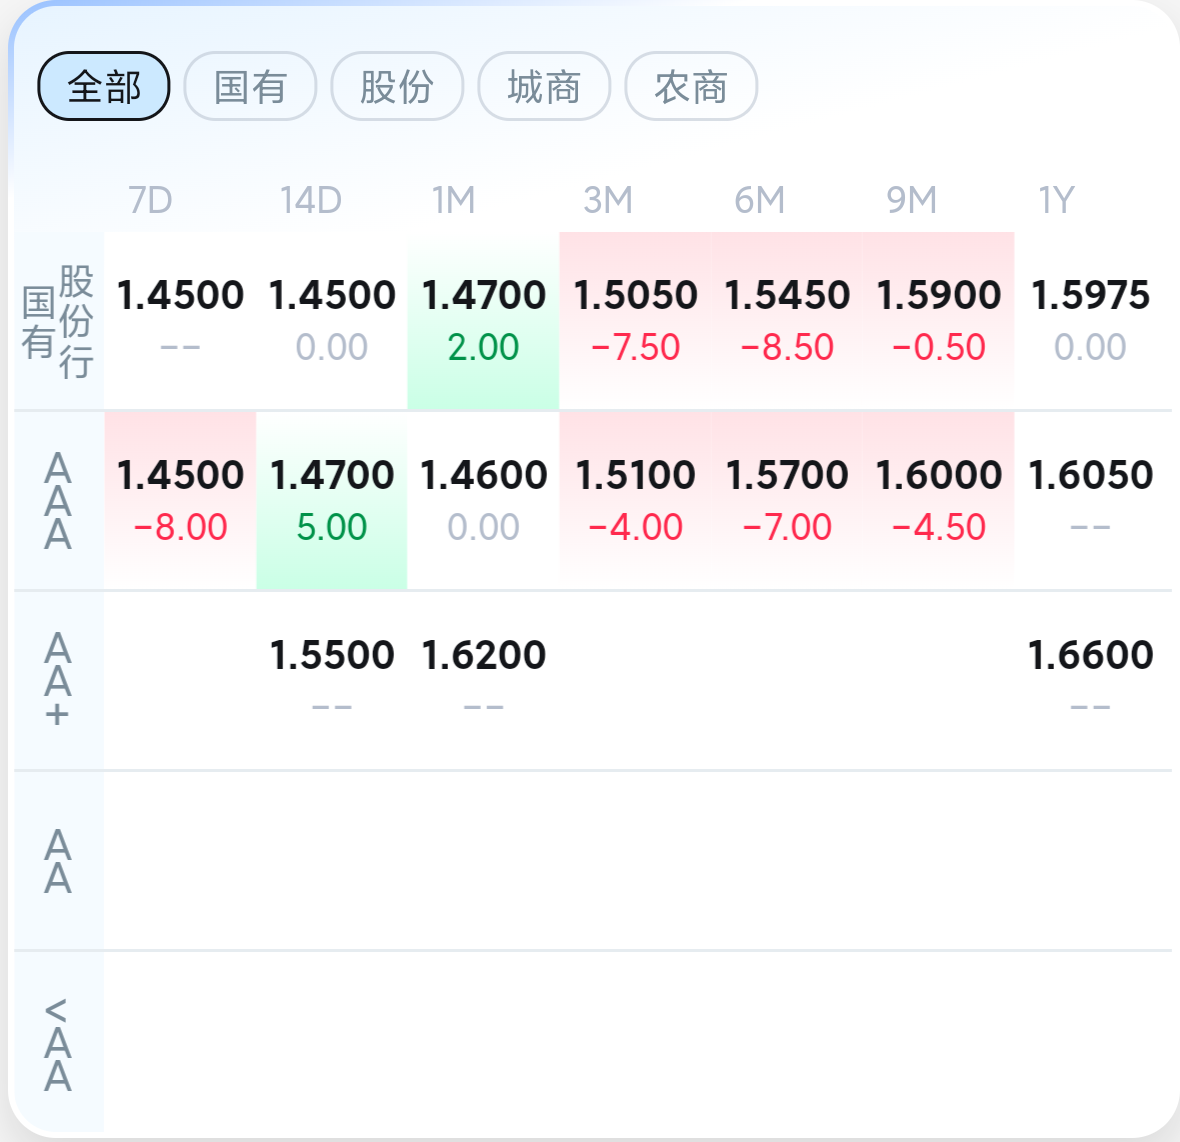Open the 1.5050 cell in 3M column
Screen dimensions: 1180x1142
point(635,321)
